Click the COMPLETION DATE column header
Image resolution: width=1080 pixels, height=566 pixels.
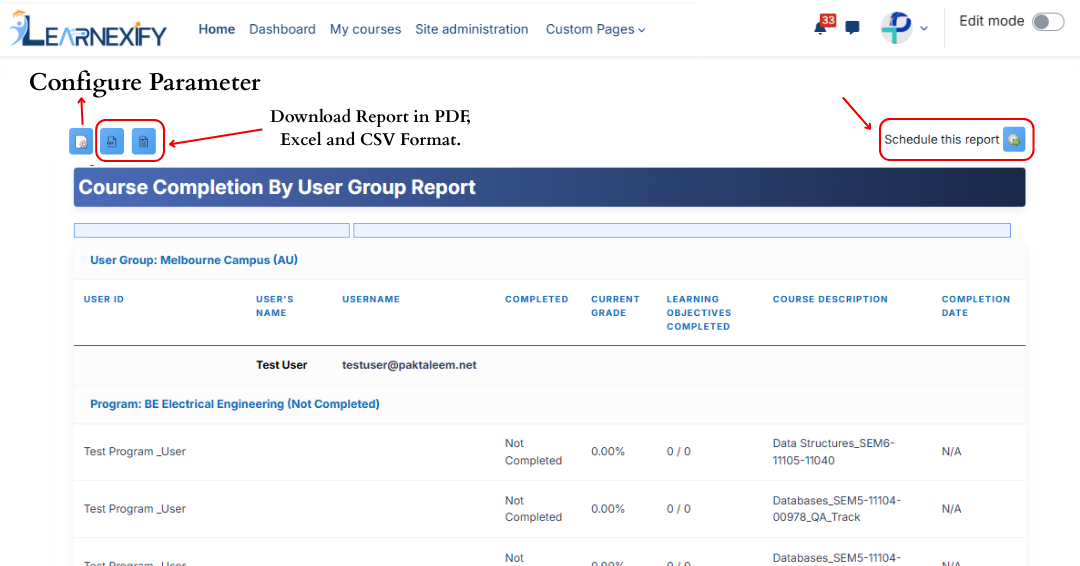pyautogui.click(x=975, y=306)
